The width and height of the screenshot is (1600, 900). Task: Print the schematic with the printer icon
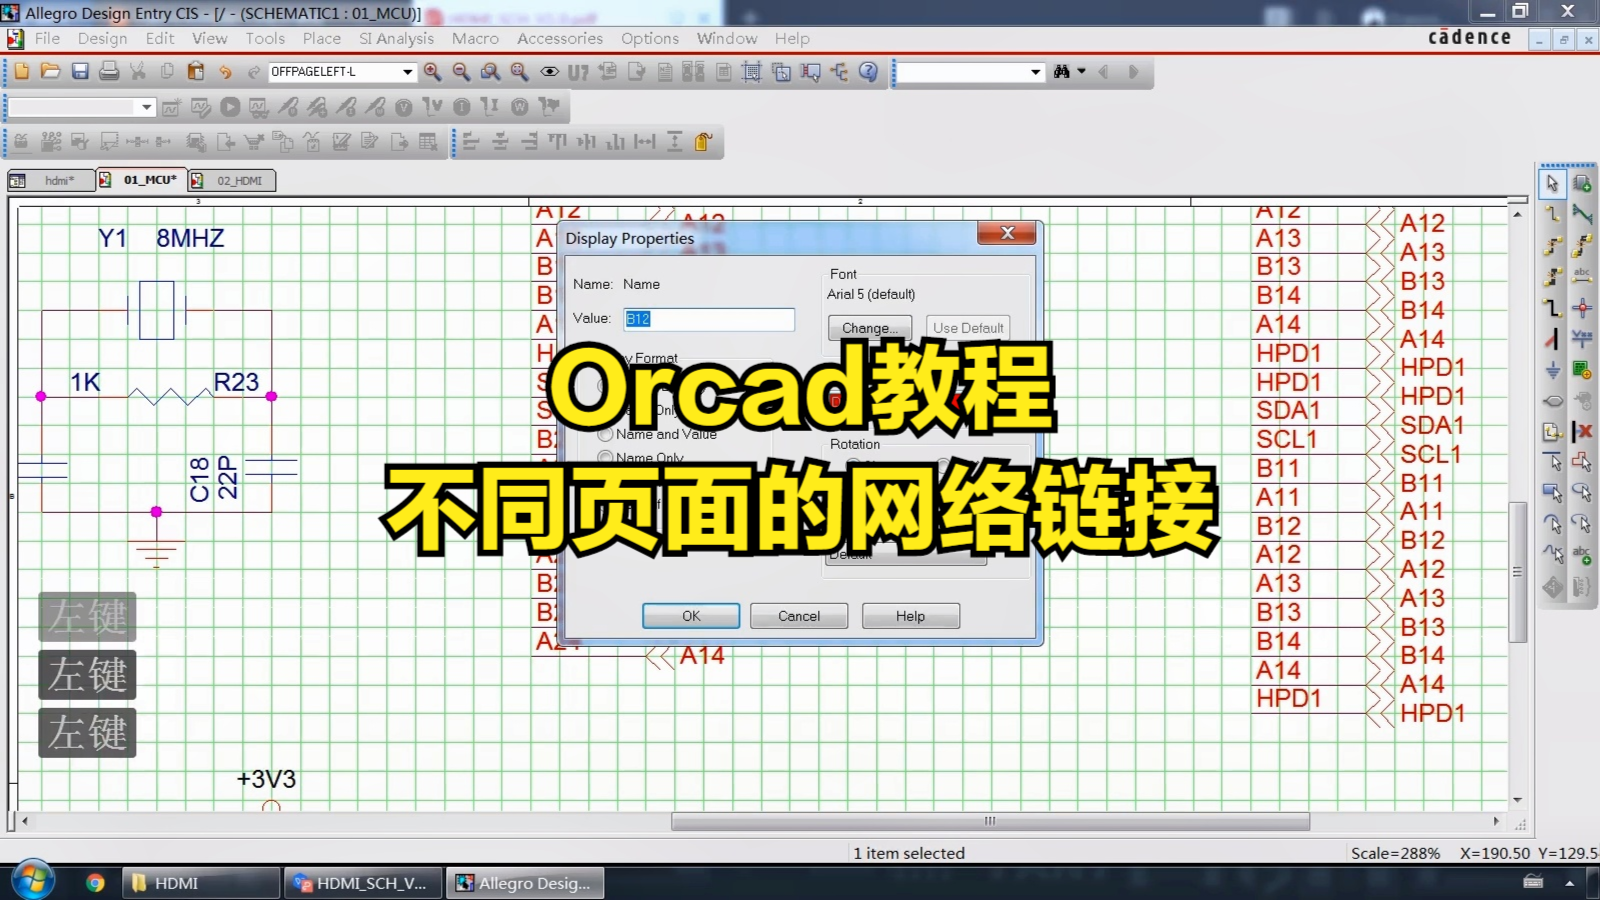point(109,72)
